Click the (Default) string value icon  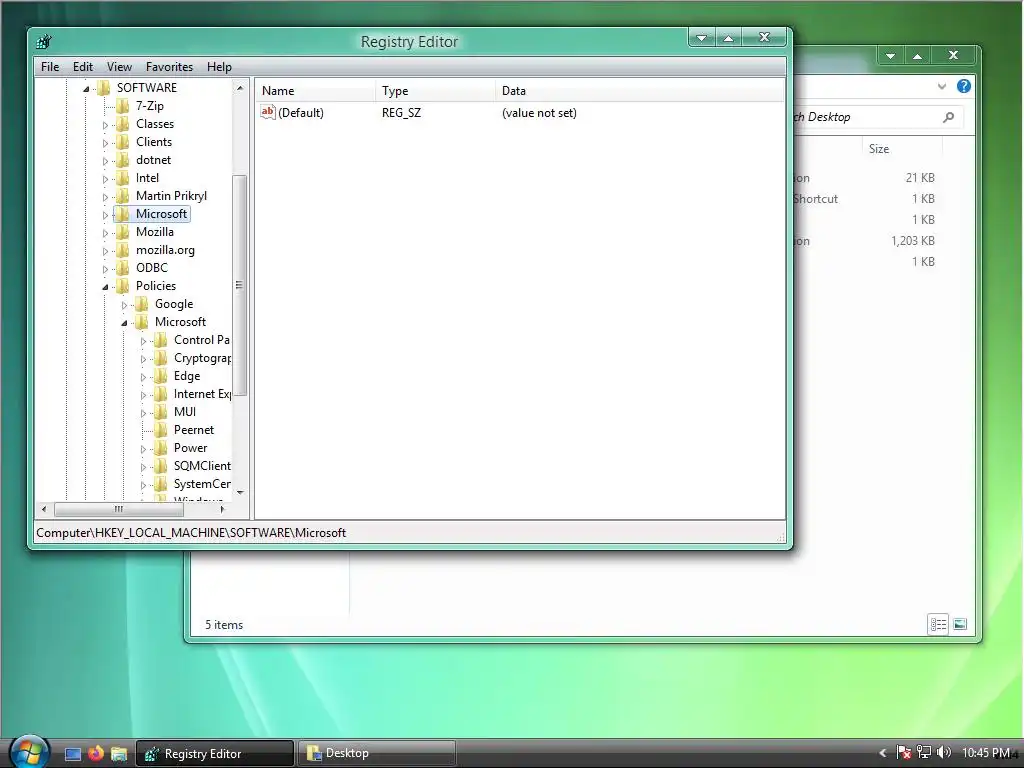tap(268, 112)
